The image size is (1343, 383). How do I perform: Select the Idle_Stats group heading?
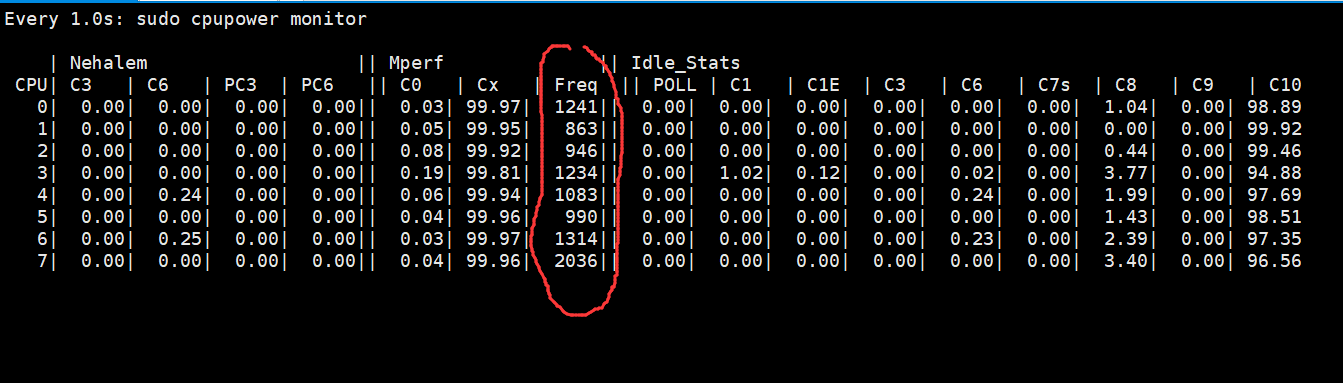[686, 63]
